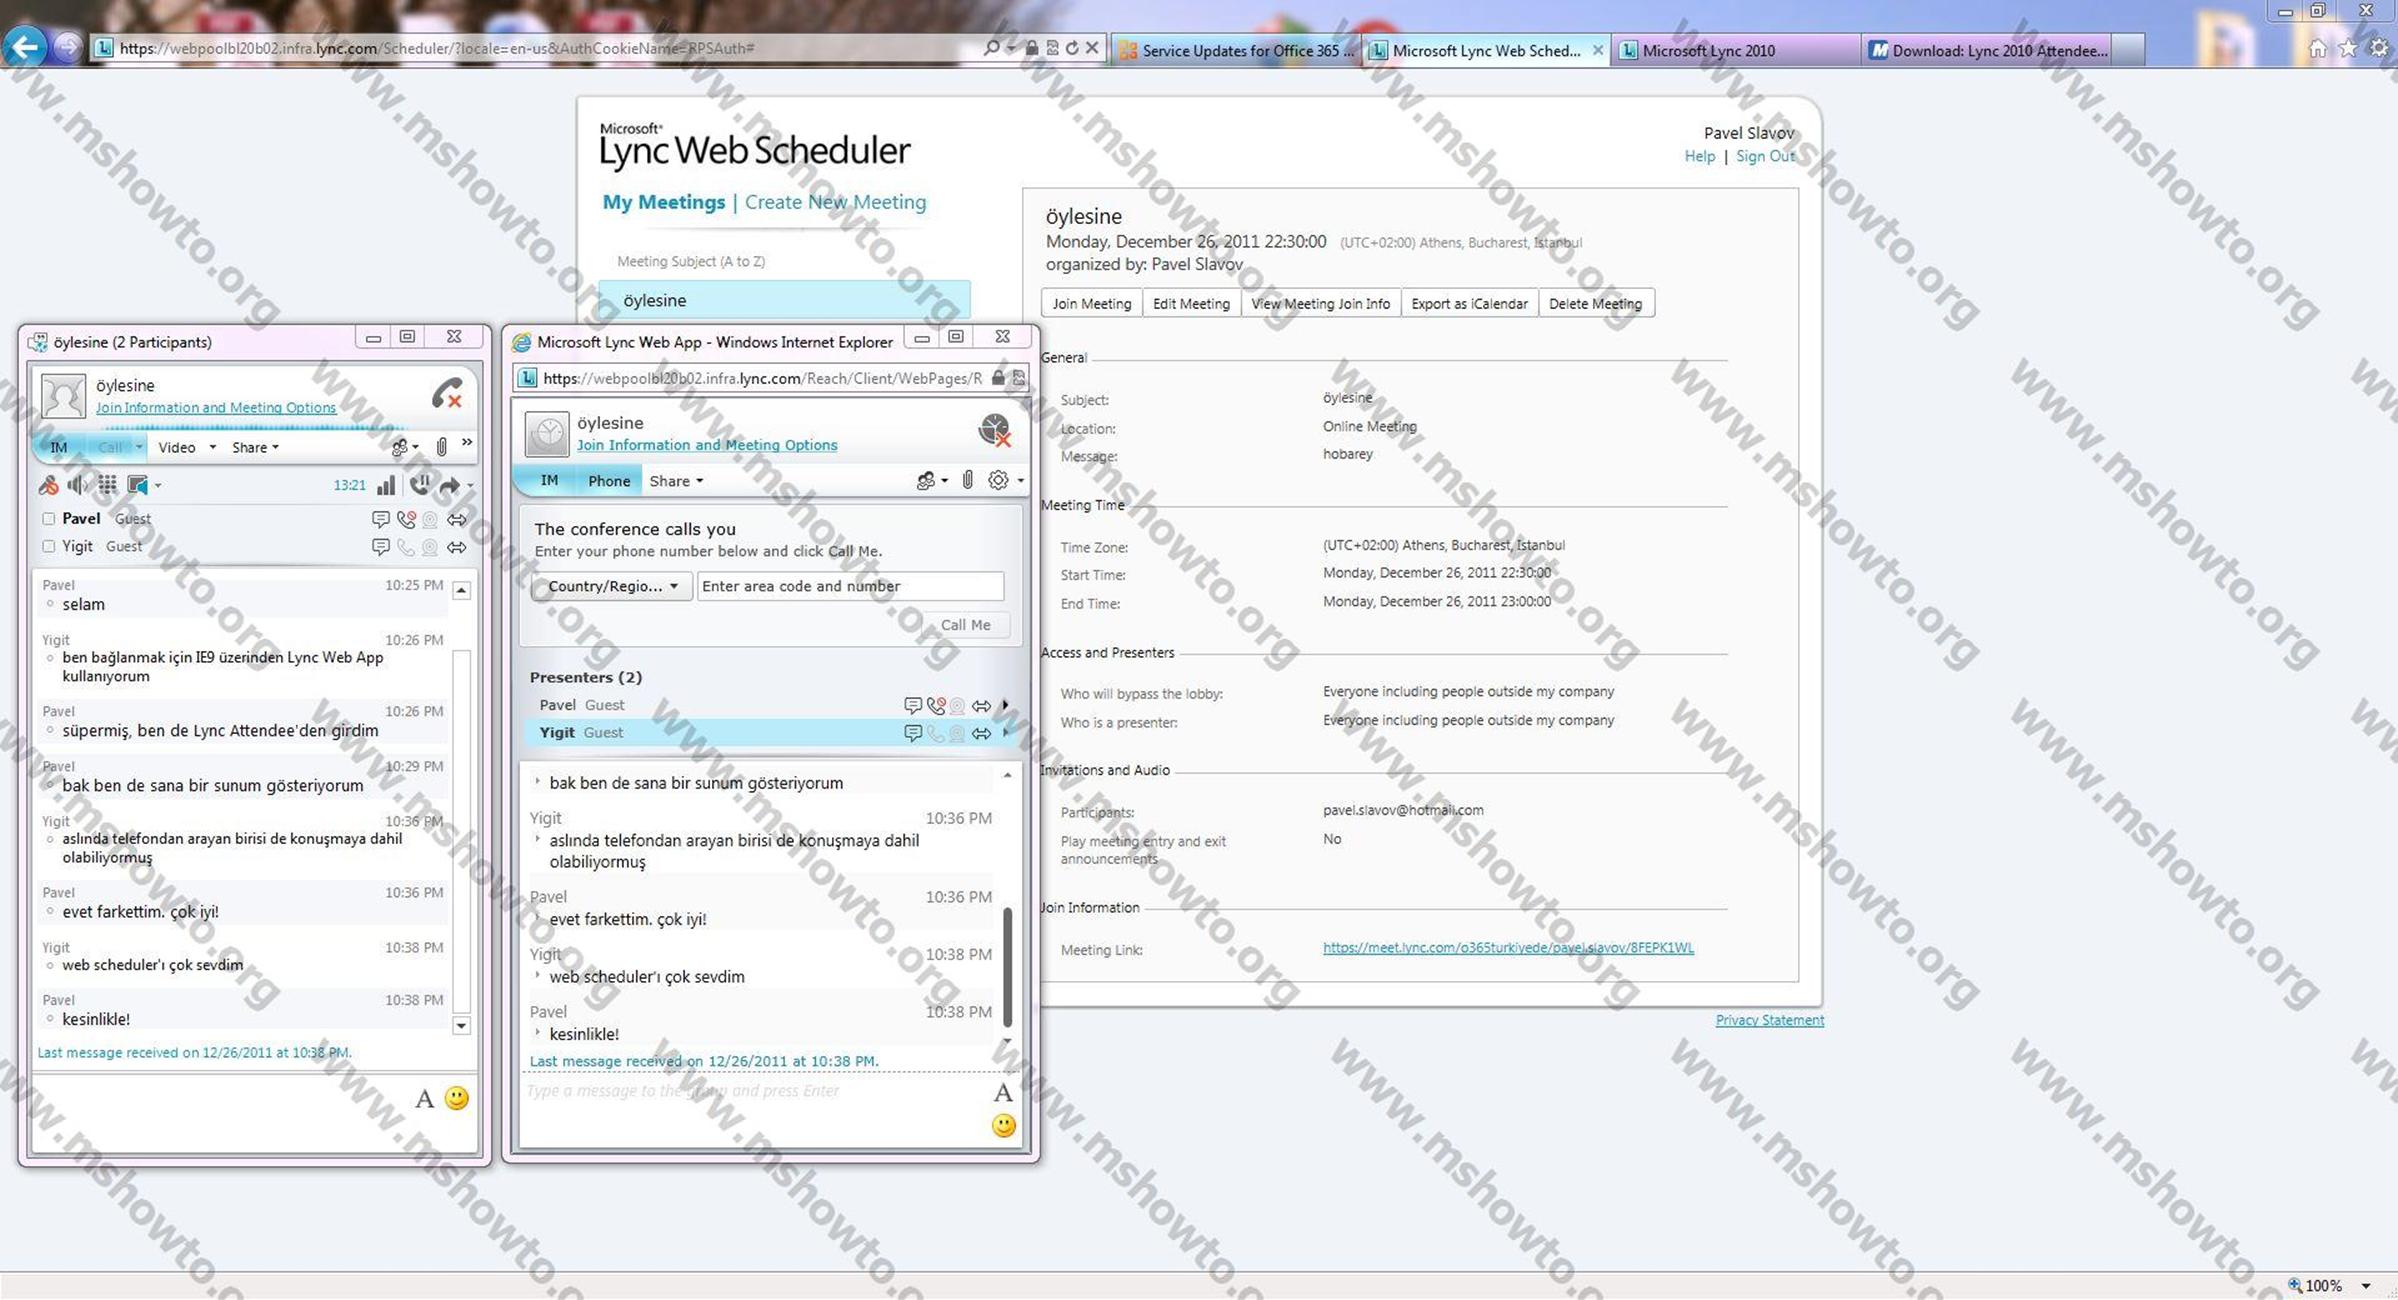This screenshot has height=1300, width=2398.
Task: Open font formatting in Lync Web App
Action: pyautogui.click(x=1003, y=1092)
